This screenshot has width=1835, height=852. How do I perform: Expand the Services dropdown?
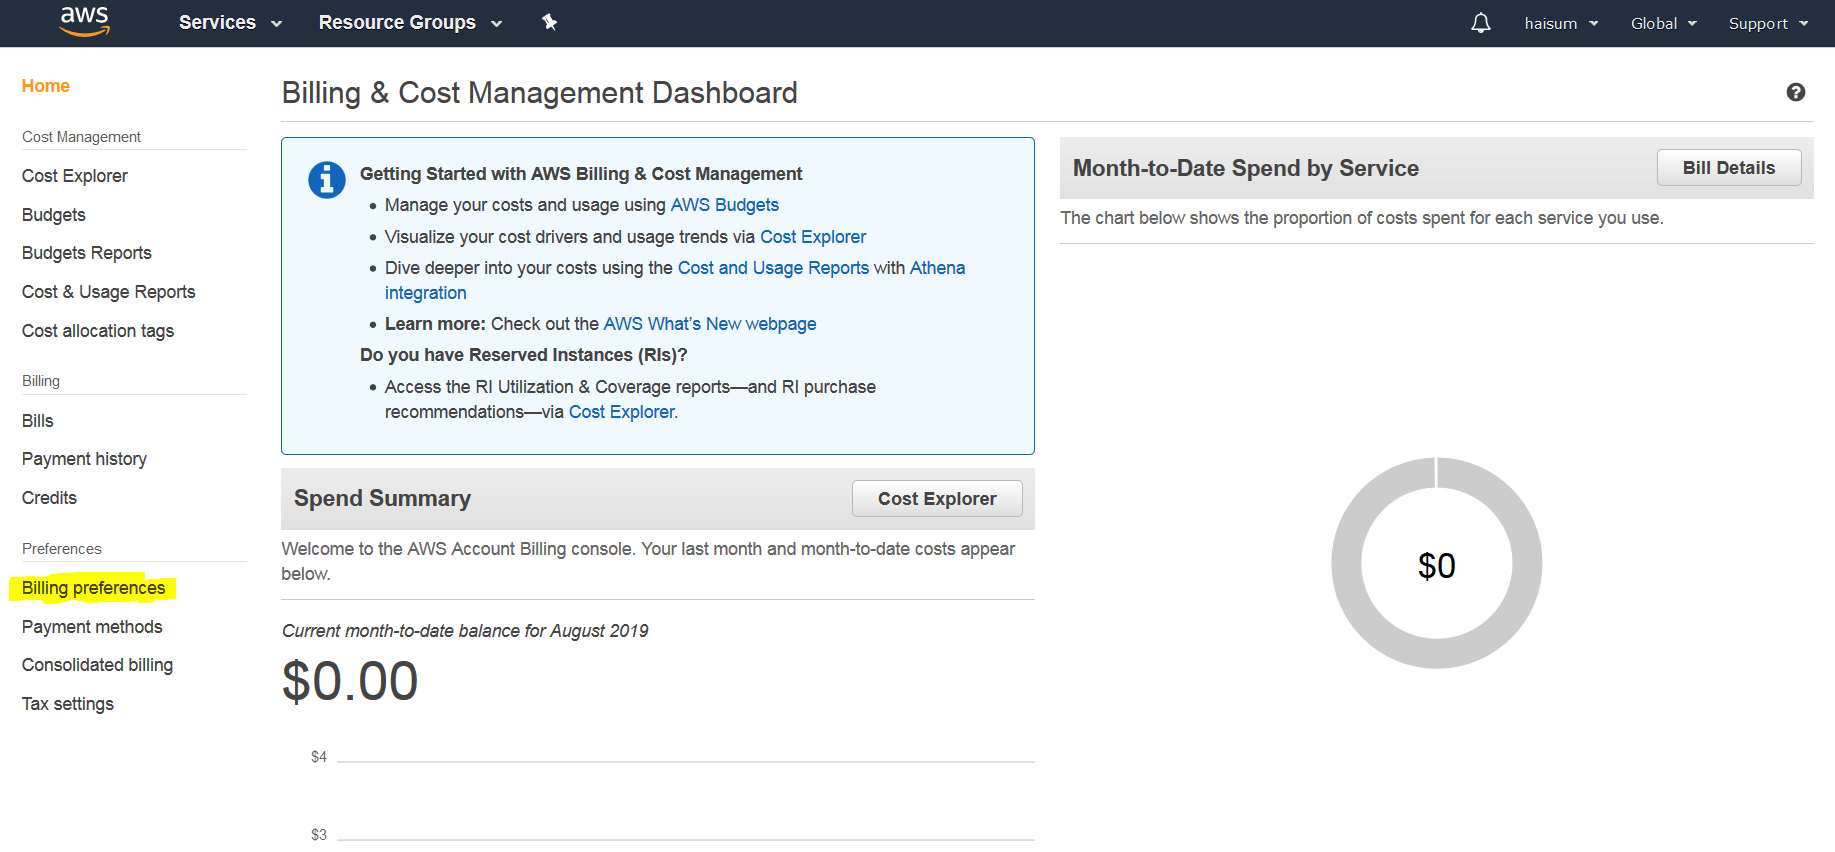coord(230,22)
